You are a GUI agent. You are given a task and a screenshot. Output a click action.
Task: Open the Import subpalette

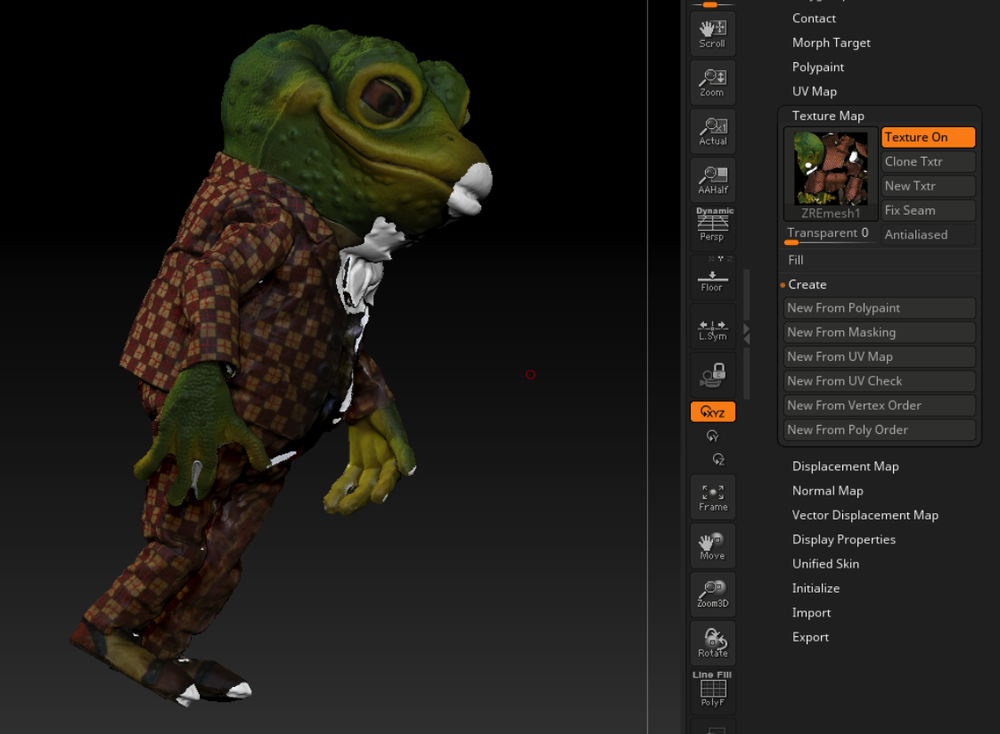811,613
